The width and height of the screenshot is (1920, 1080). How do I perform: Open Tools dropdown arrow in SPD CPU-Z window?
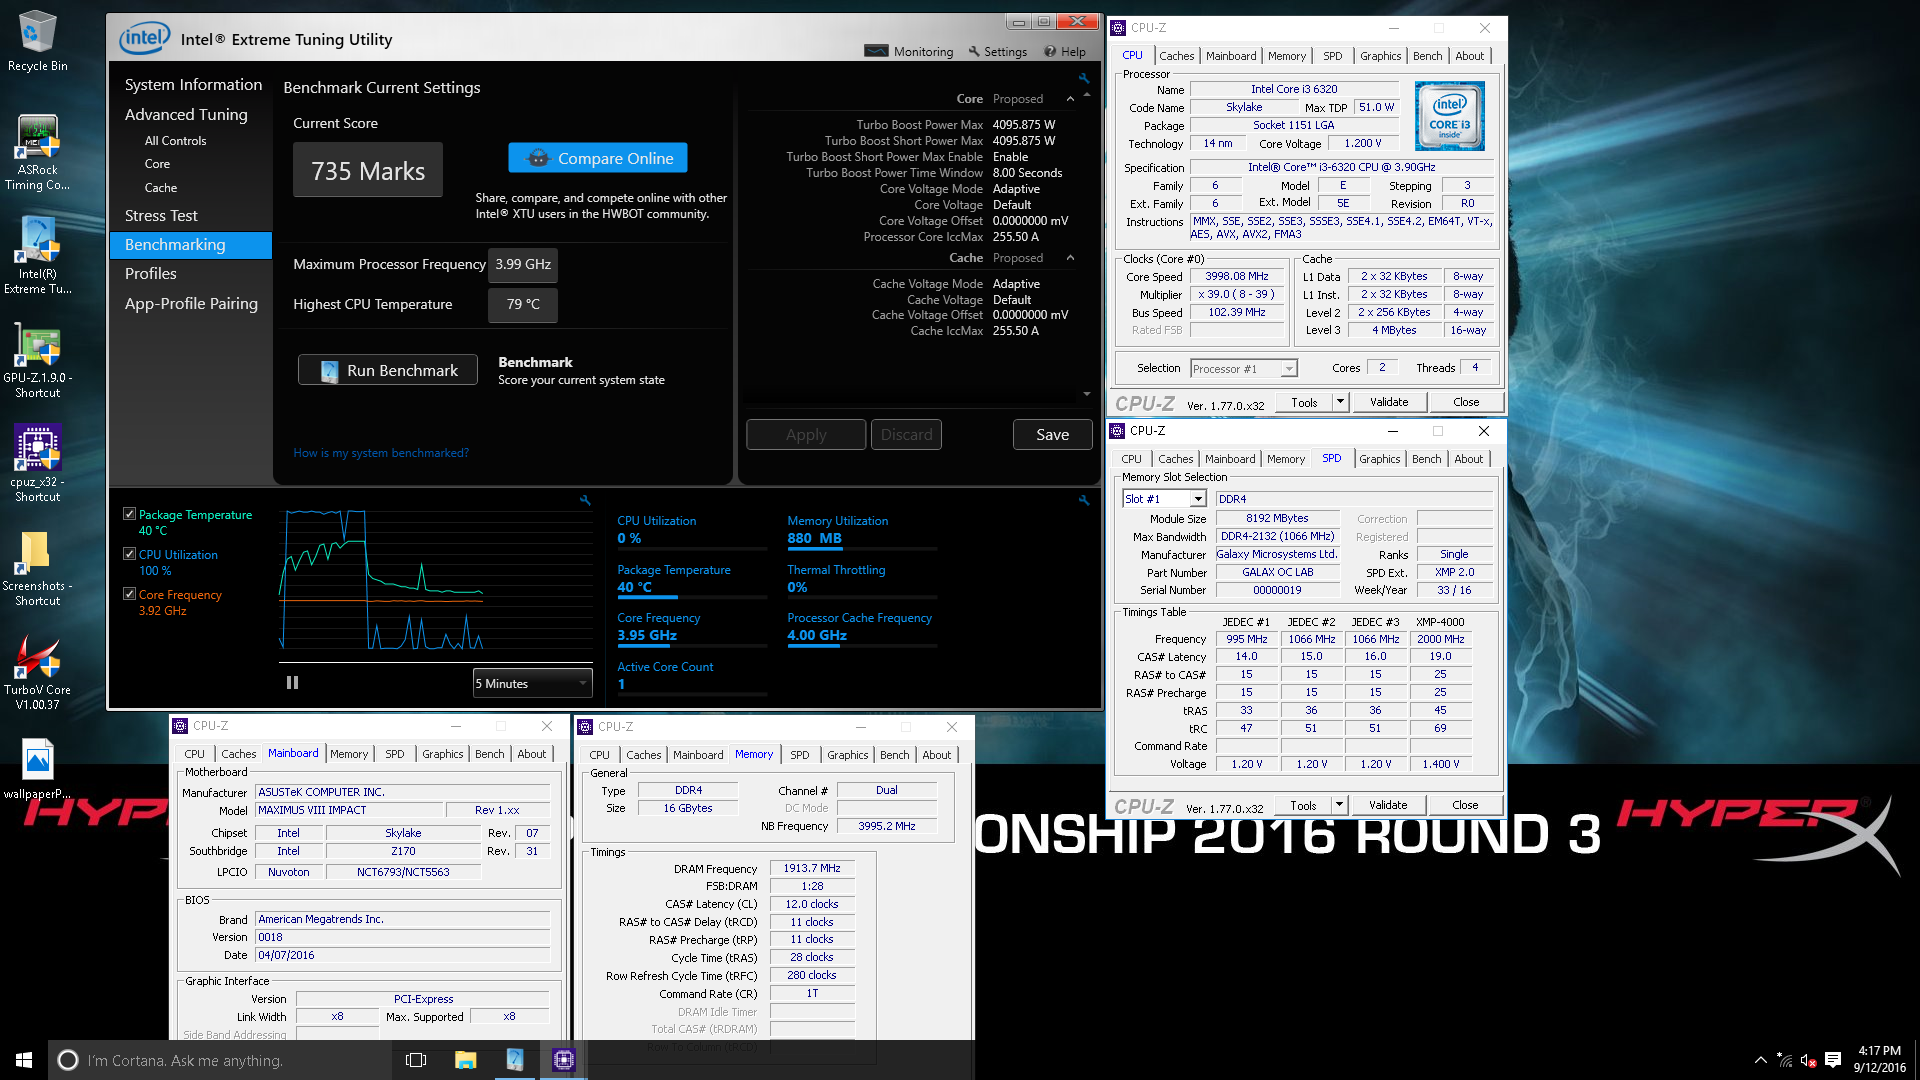pos(1339,805)
